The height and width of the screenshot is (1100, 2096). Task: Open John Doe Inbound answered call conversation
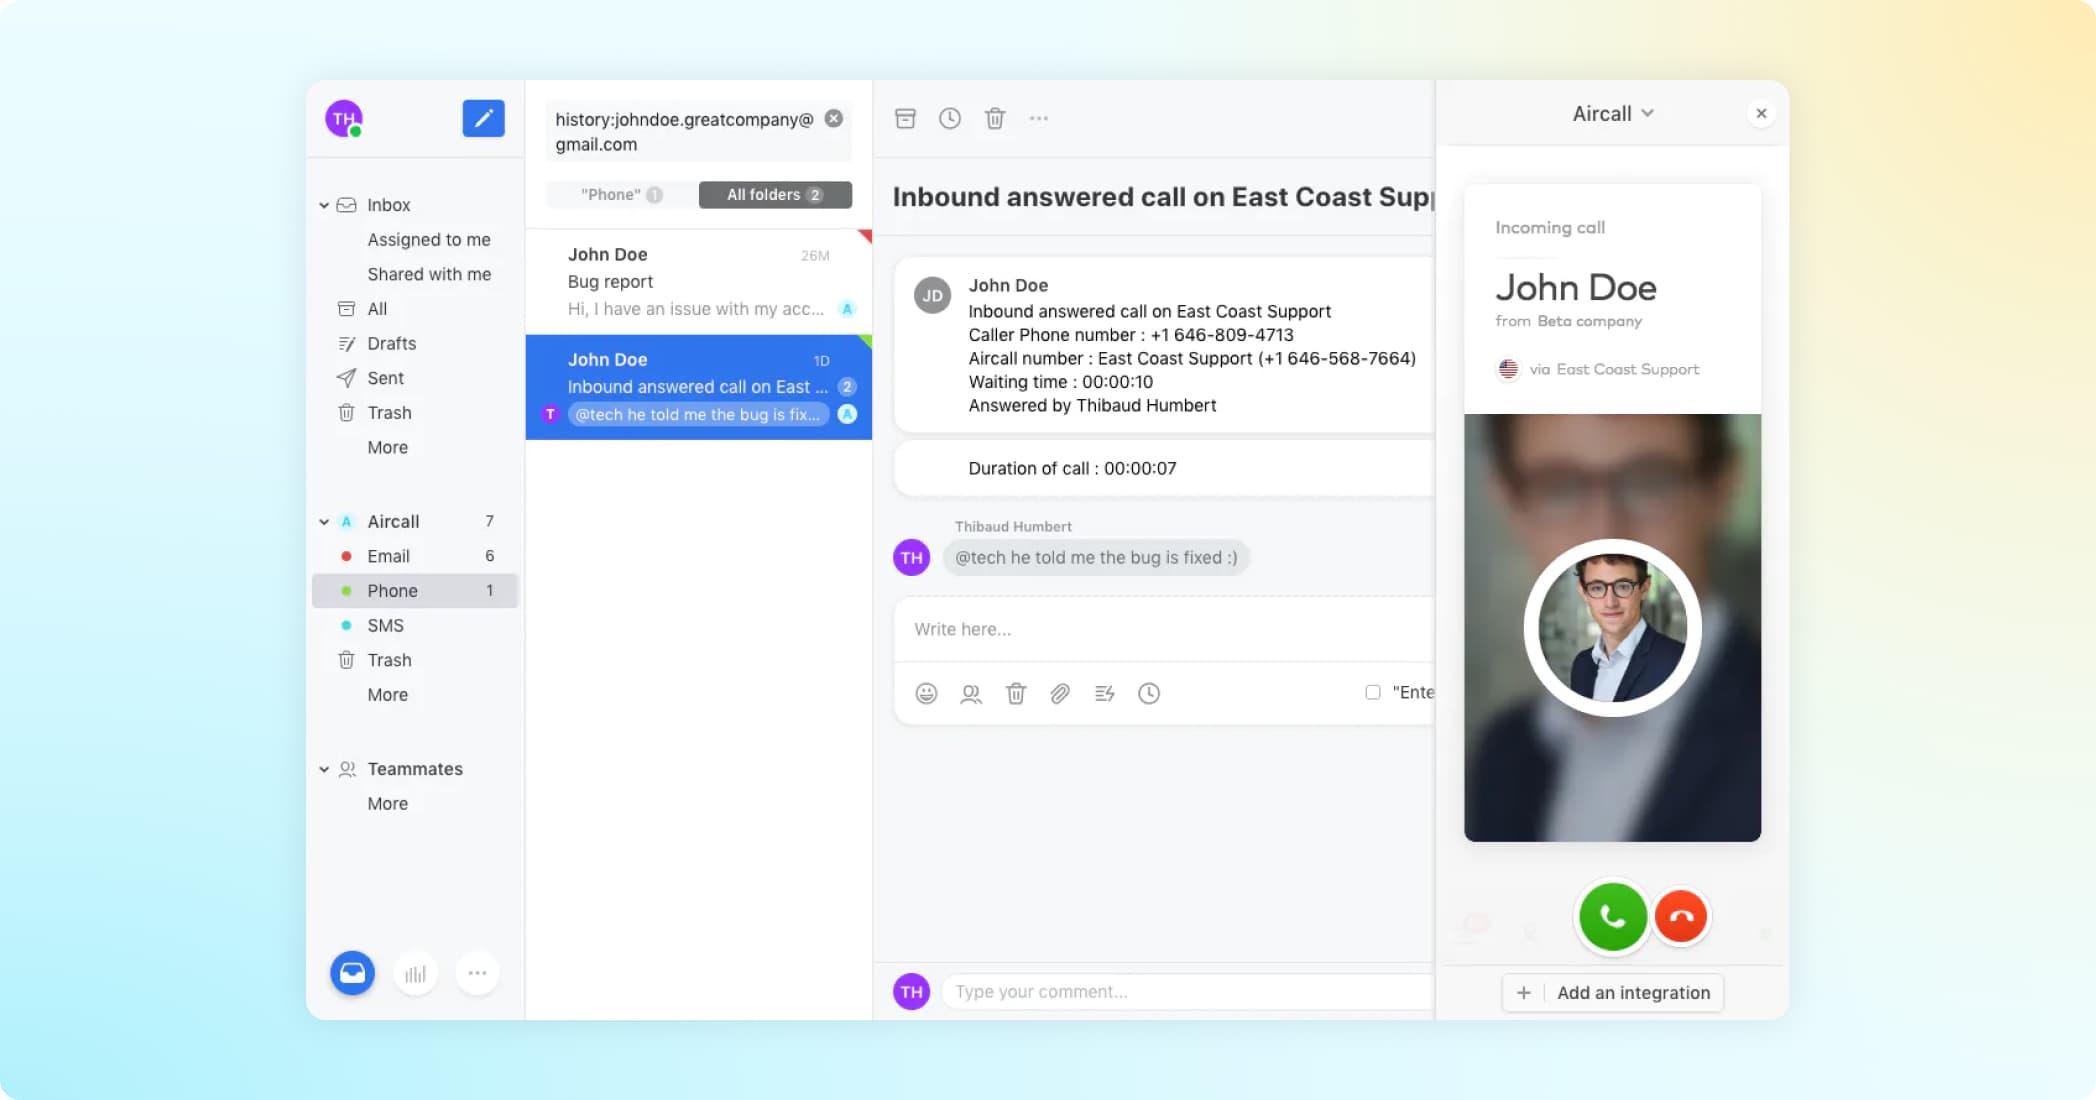pos(698,387)
